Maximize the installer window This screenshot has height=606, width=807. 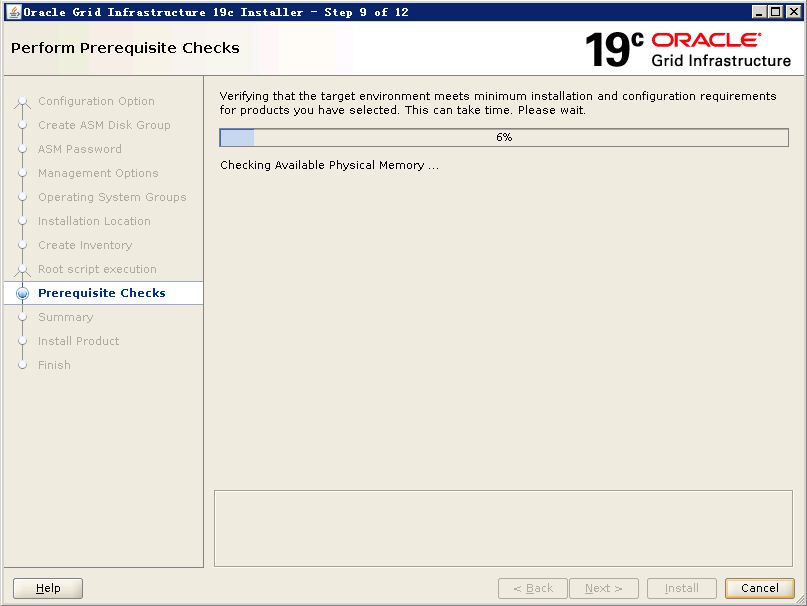point(776,12)
